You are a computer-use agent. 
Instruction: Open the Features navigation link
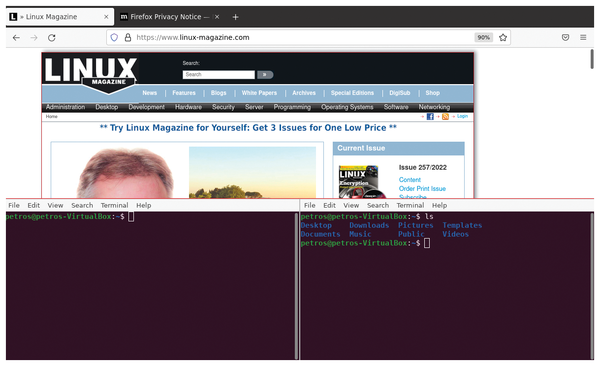[184, 93]
